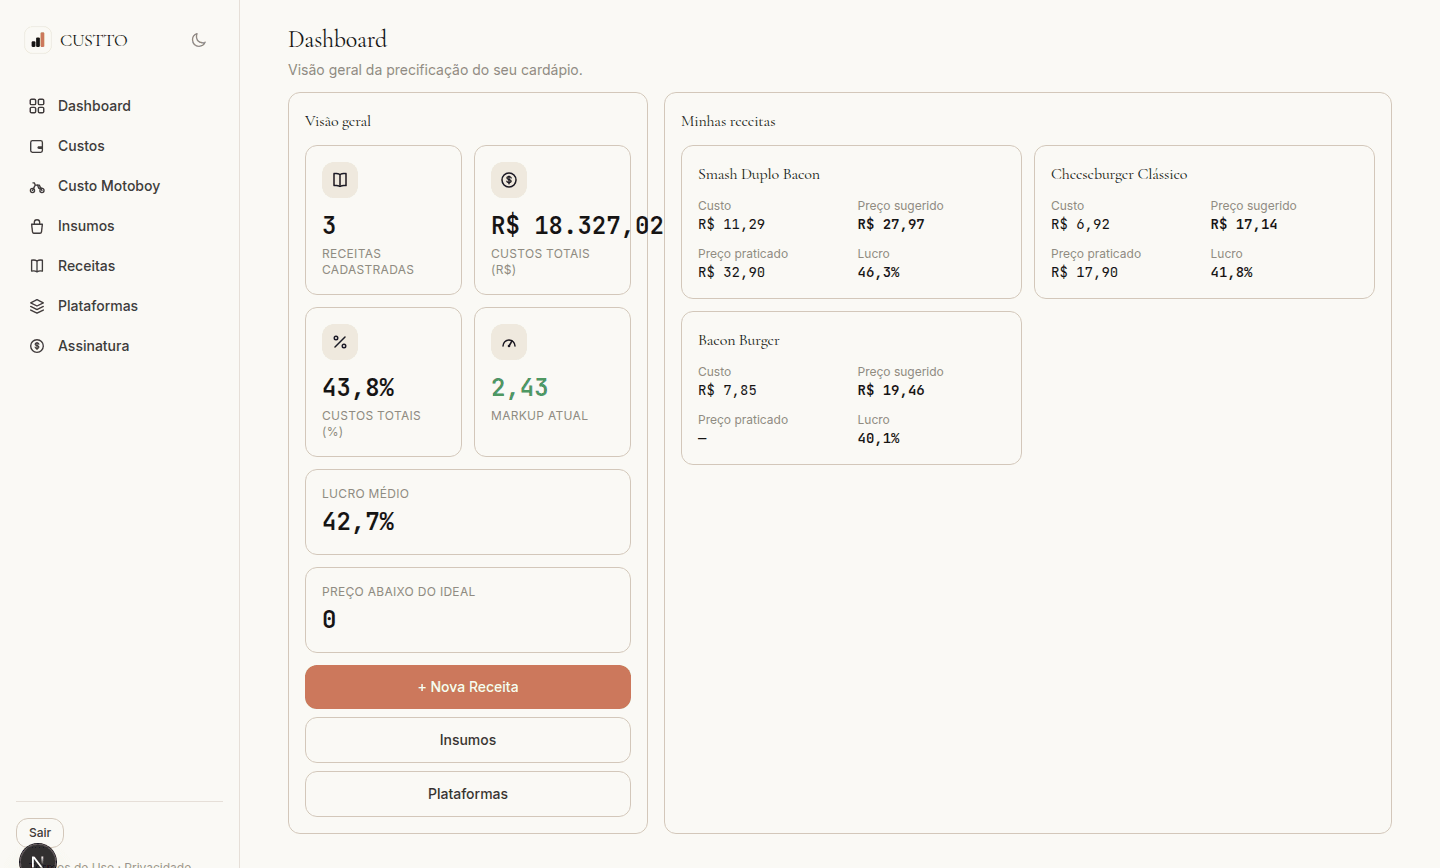Click the Plataformas layers icon
This screenshot has width=1440, height=868.
pos(37,306)
